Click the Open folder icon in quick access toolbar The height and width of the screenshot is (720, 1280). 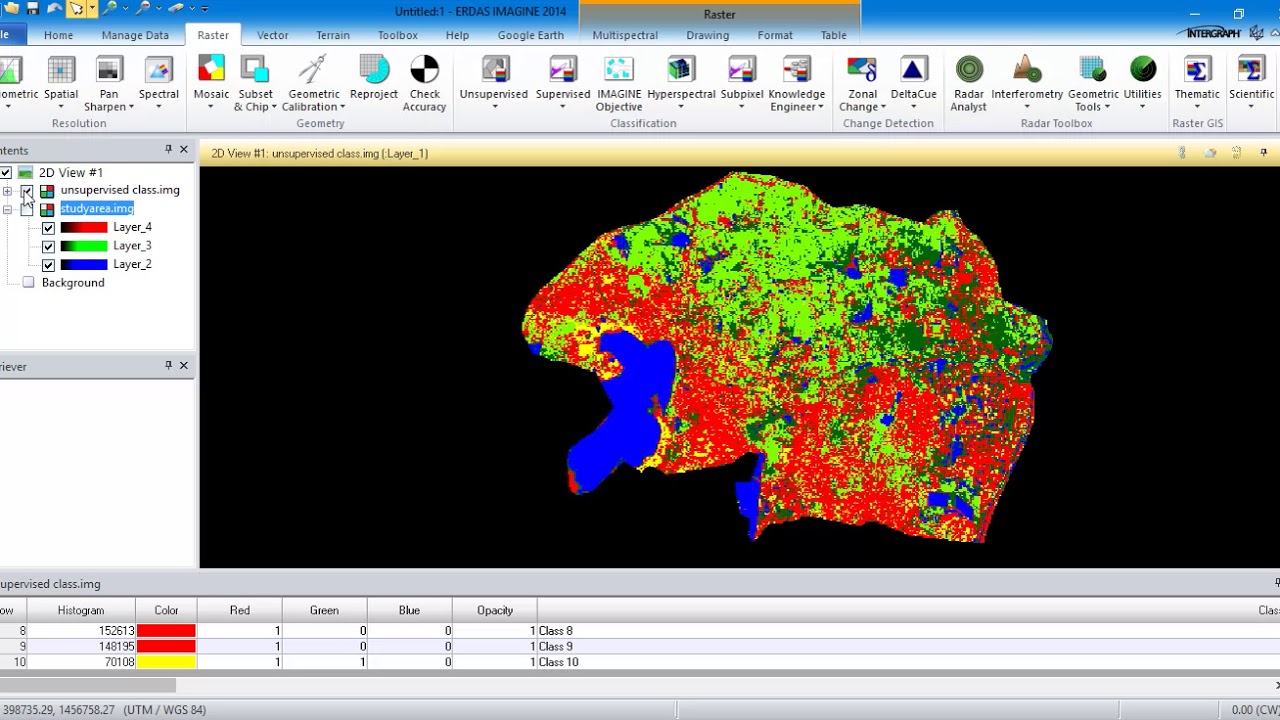point(12,8)
